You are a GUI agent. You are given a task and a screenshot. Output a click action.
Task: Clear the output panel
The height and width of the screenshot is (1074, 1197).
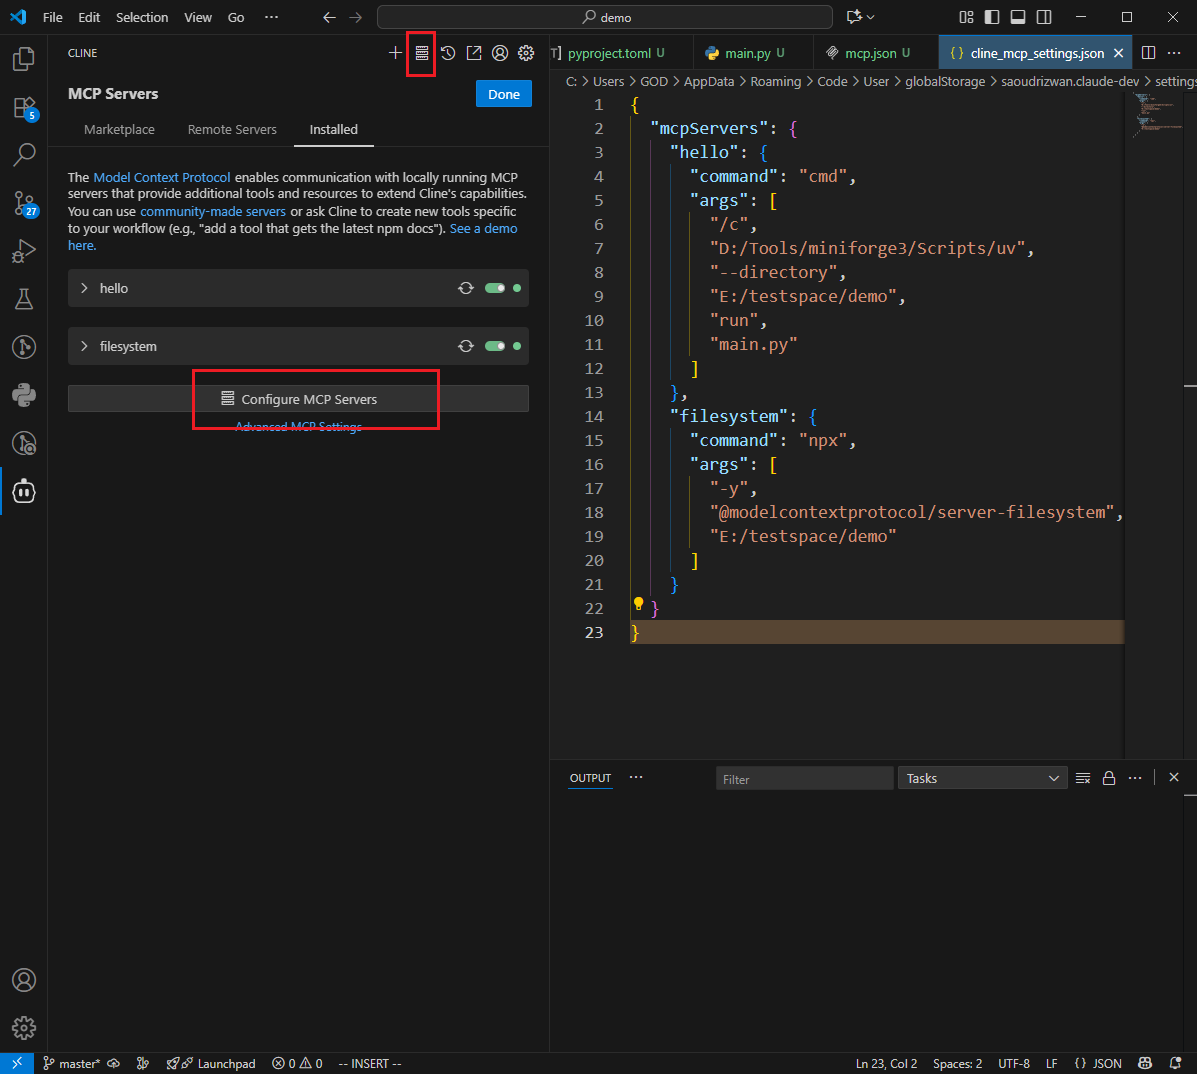tap(1082, 778)
